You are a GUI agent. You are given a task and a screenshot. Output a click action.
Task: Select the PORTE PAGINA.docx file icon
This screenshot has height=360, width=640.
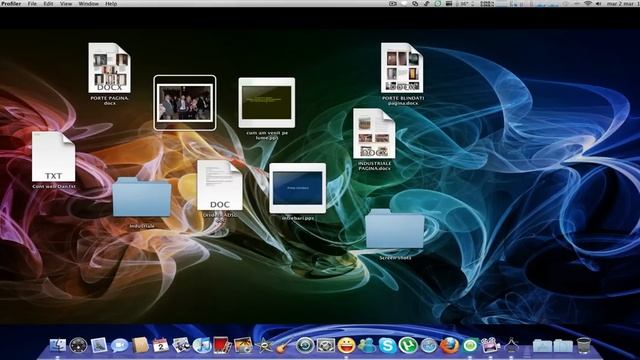tap(109, 68)
